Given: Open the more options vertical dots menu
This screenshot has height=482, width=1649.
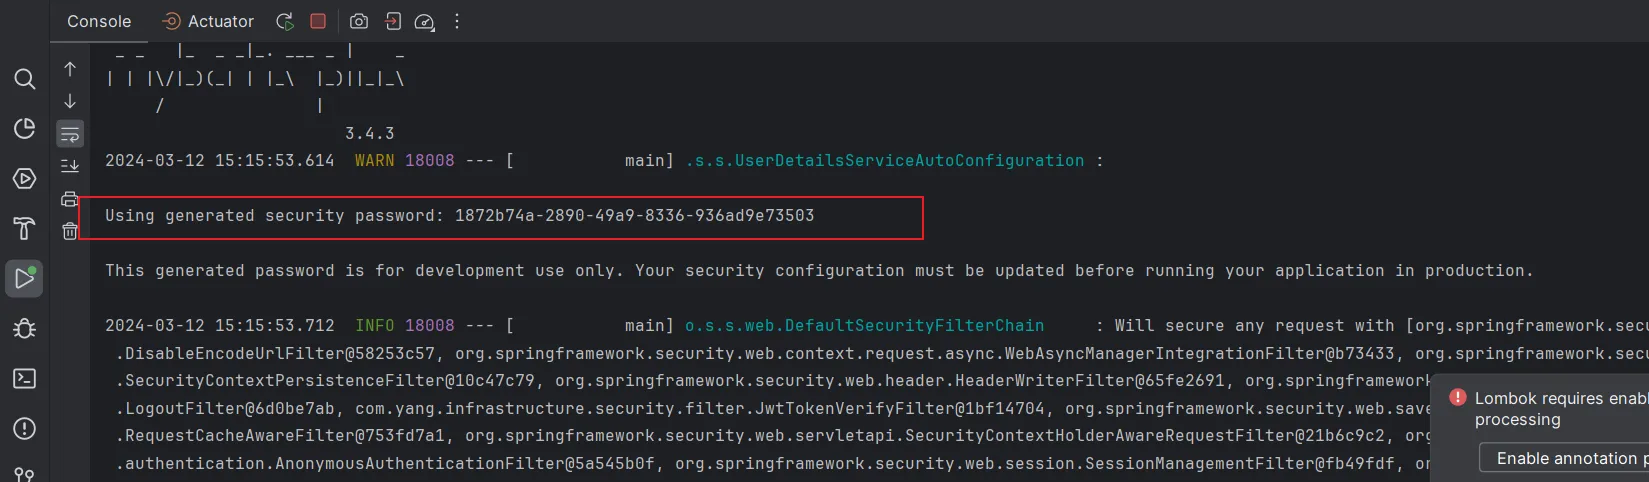Looking at the screenshot, I should point(457,21).
